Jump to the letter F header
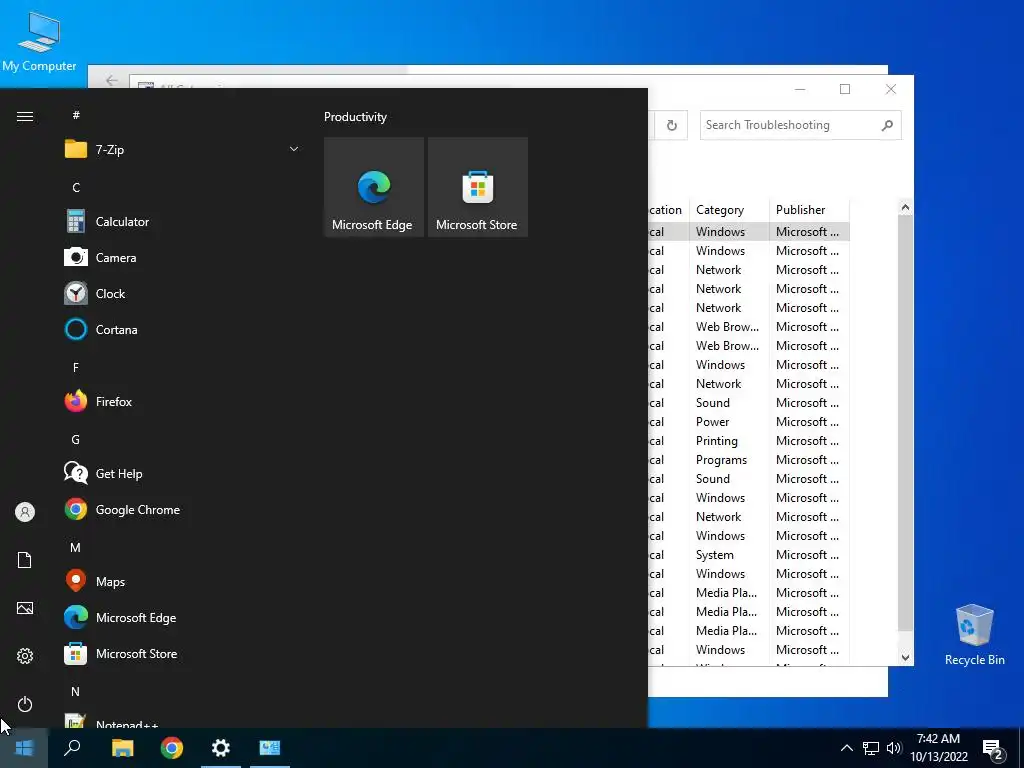The height and width of the screenshot is (768, 1024). (76, 368)
